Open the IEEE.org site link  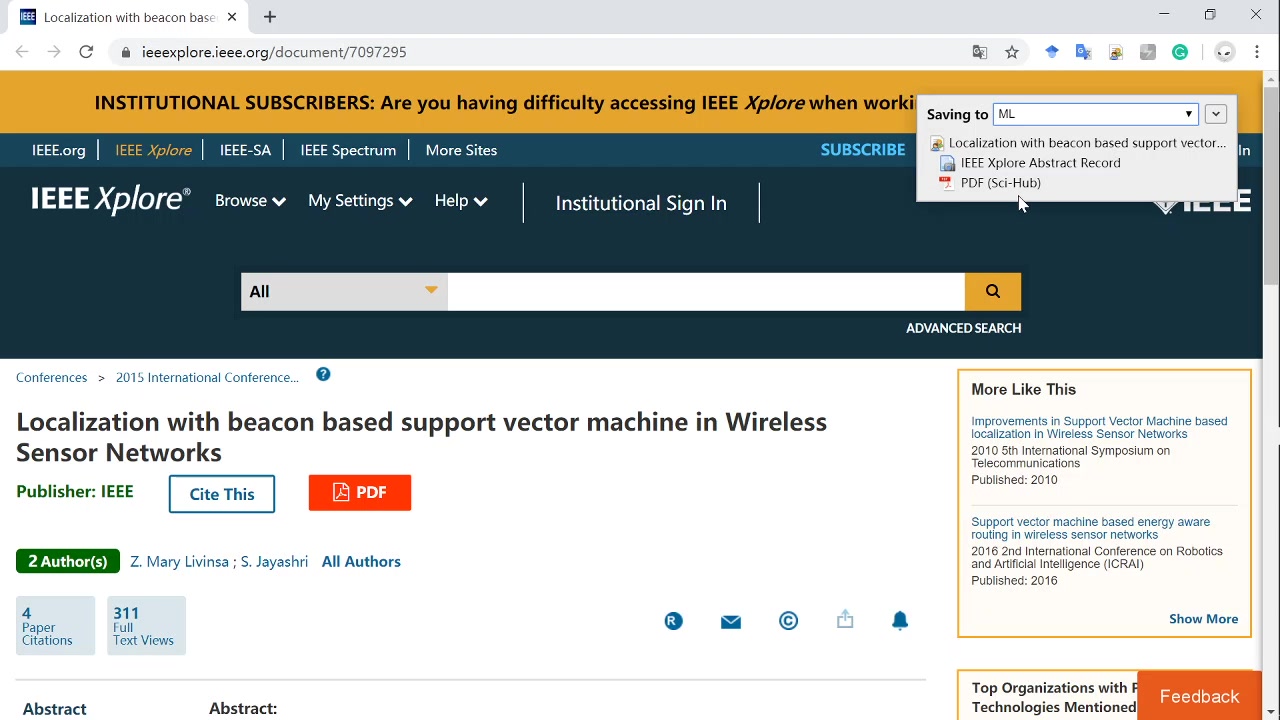coord(59,150)
